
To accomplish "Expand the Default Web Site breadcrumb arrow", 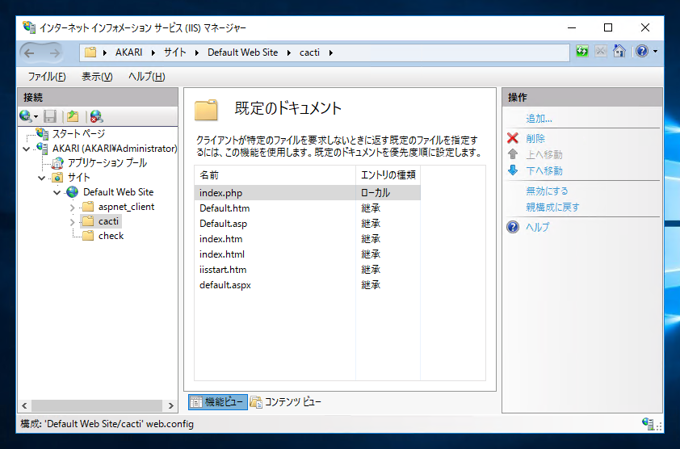I will tap(289, 53).
